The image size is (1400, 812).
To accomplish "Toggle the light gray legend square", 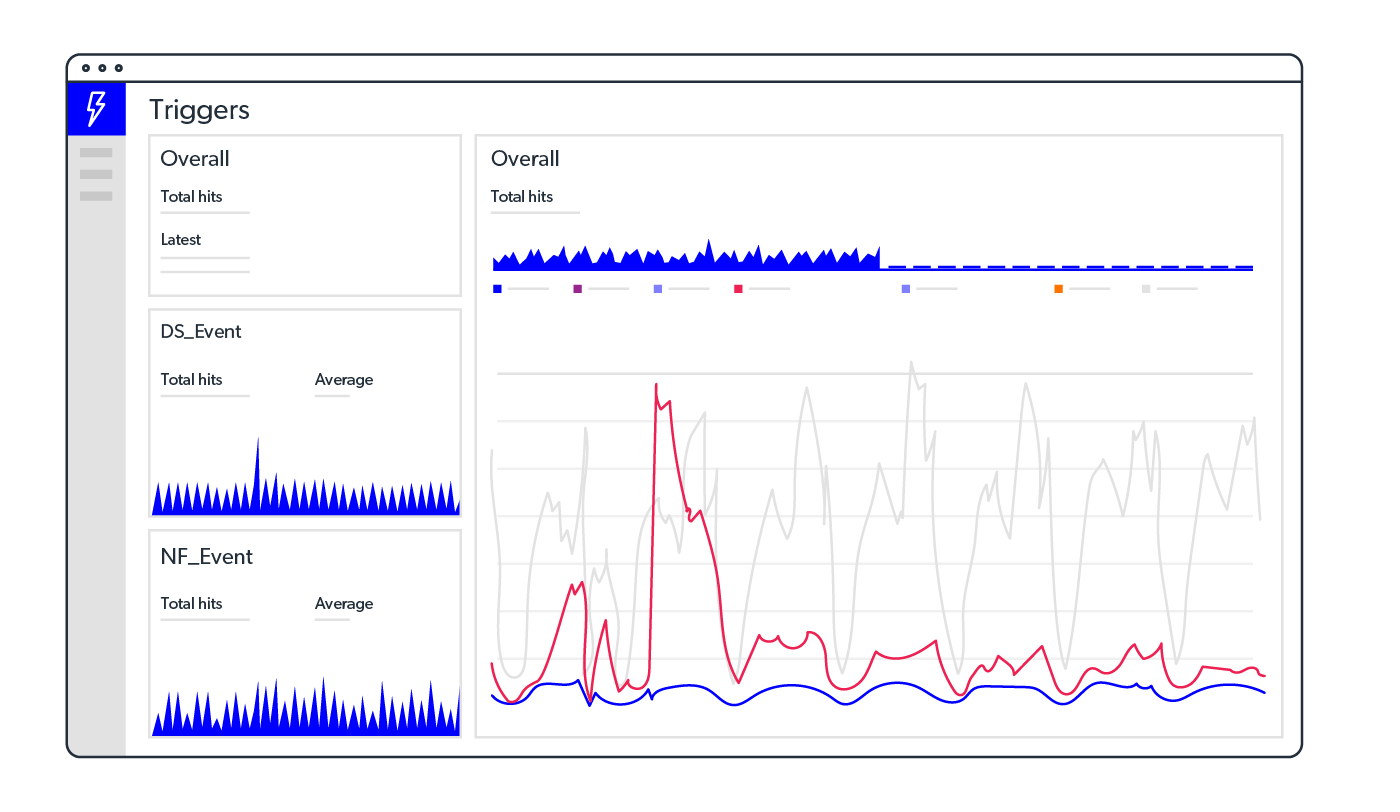I will 1146,289.
